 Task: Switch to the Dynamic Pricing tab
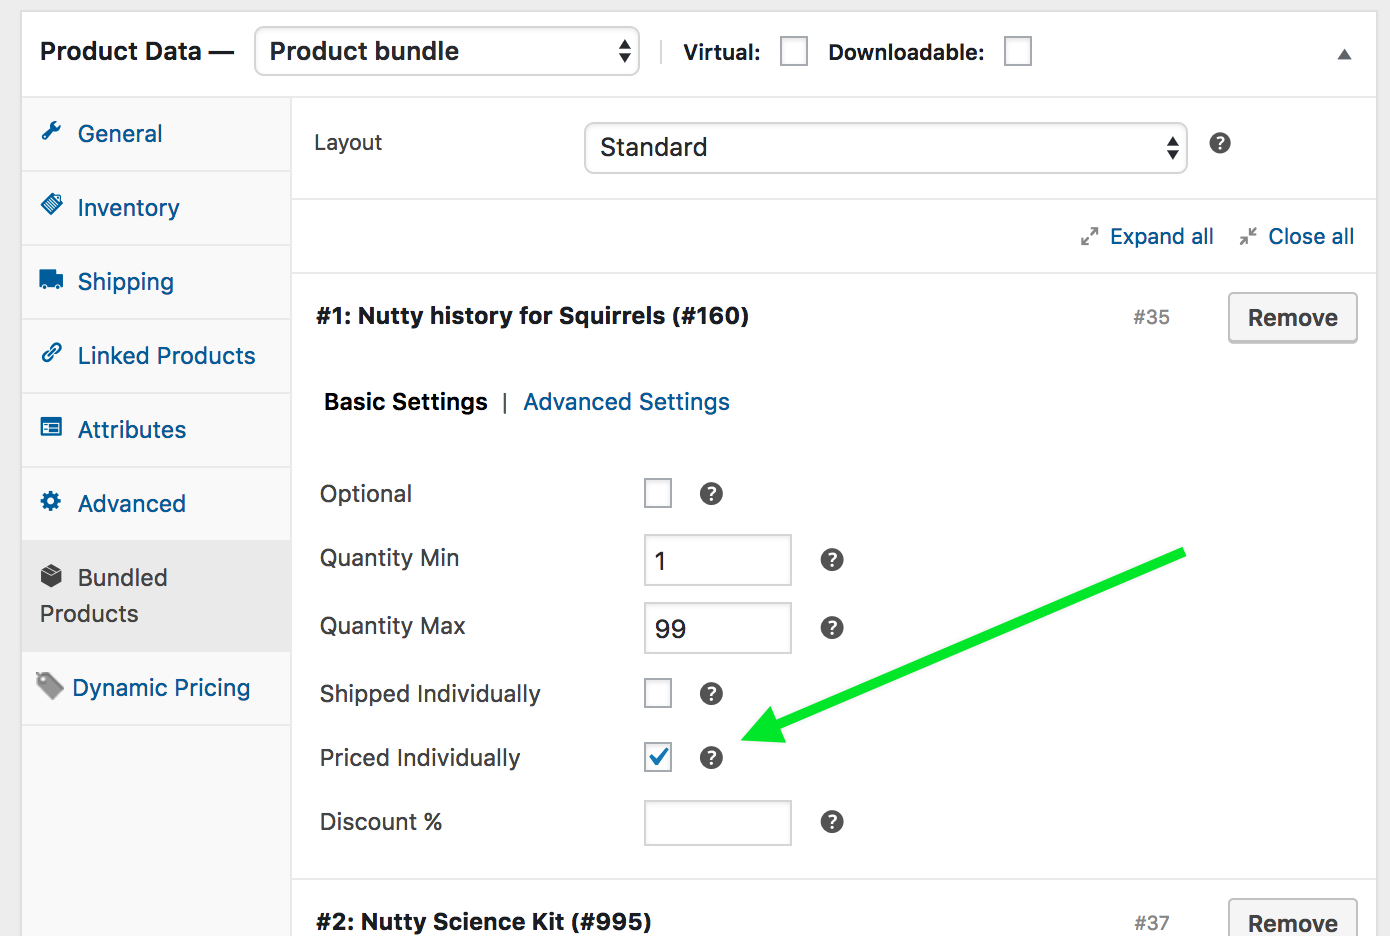click(x=161, y=688)
